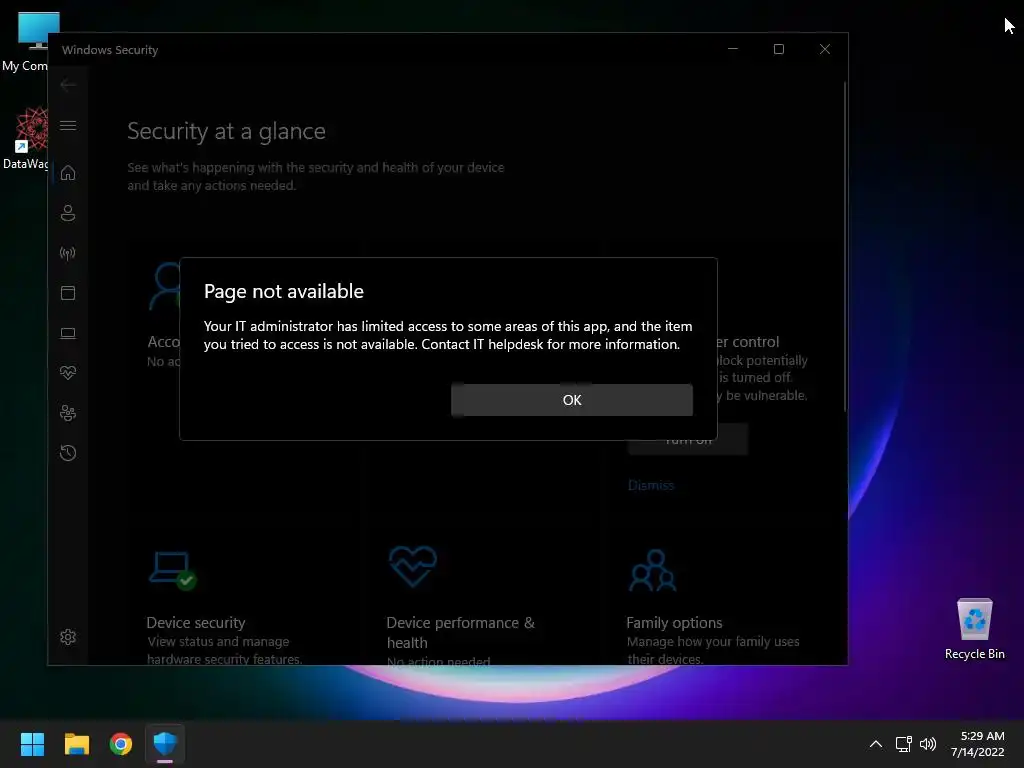Open Family options sidebar icon
1024x768 pixels.
pyautogui.click(x=68, y=413)
